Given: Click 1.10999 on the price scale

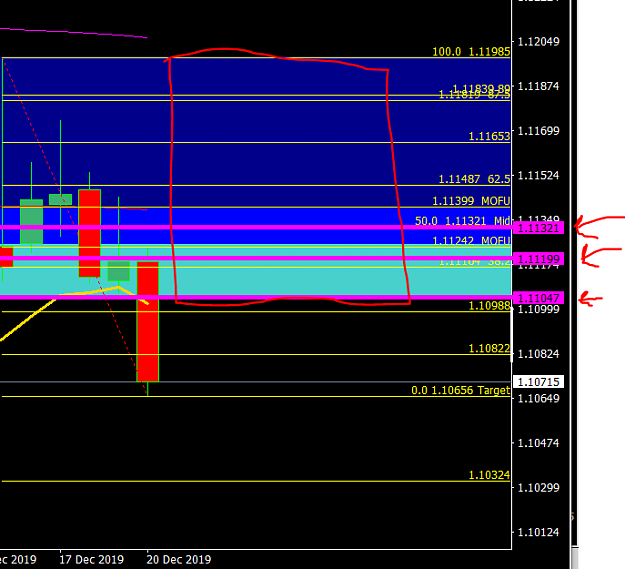Looking at the screenshot, I should [539, 309].
